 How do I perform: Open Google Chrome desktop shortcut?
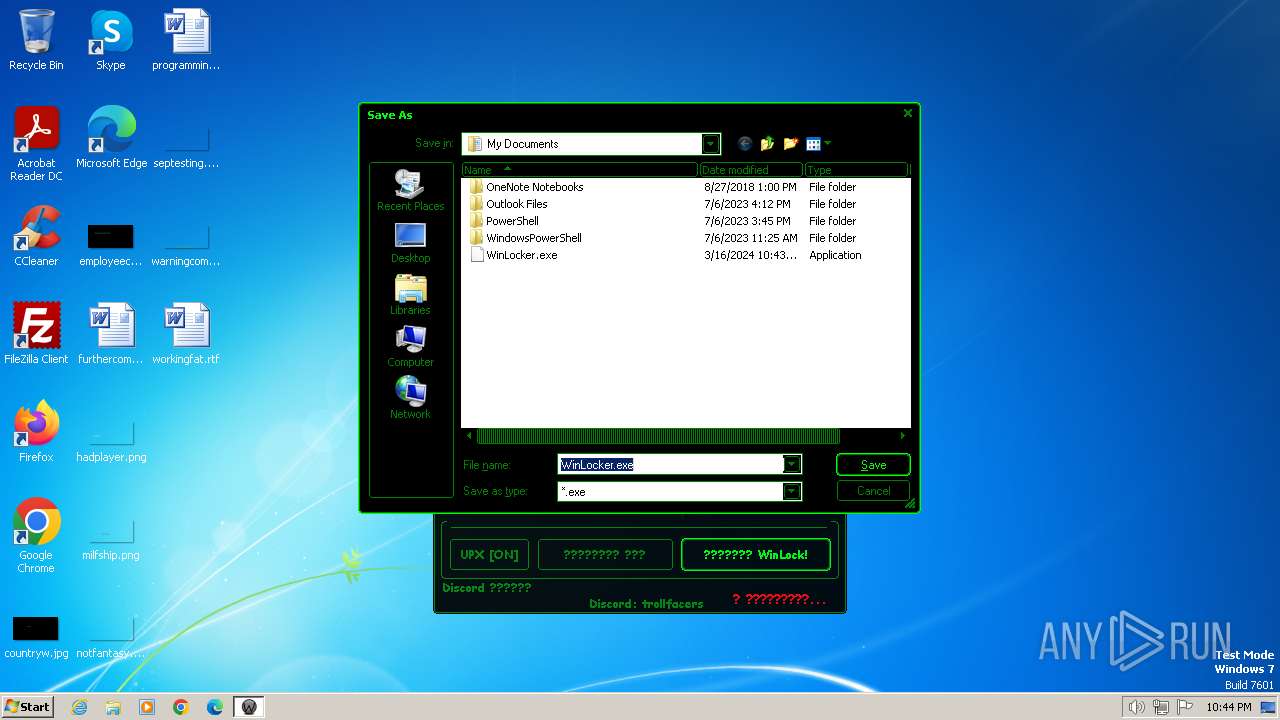point(36,535)
